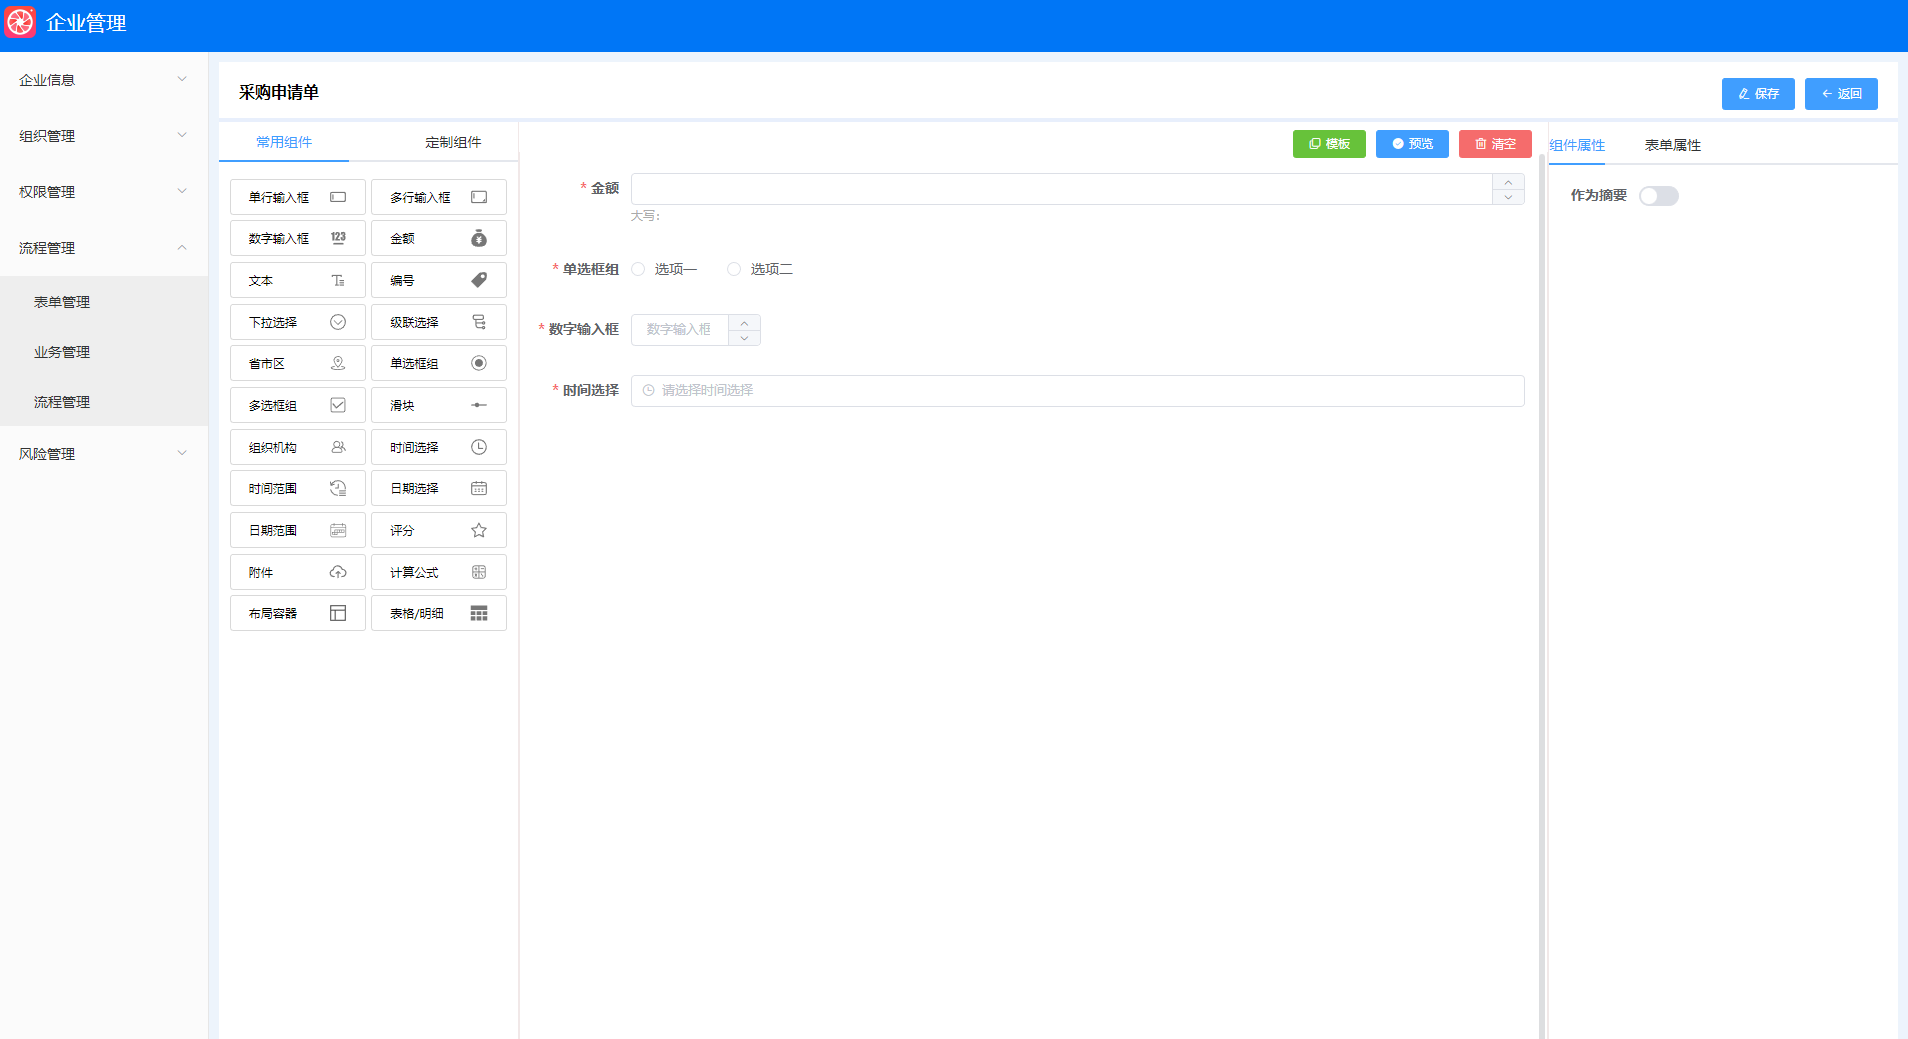Add the 金额 money-bag component
The width and height of the screenshot is (1908, 1039).
[x=439, y=238]
